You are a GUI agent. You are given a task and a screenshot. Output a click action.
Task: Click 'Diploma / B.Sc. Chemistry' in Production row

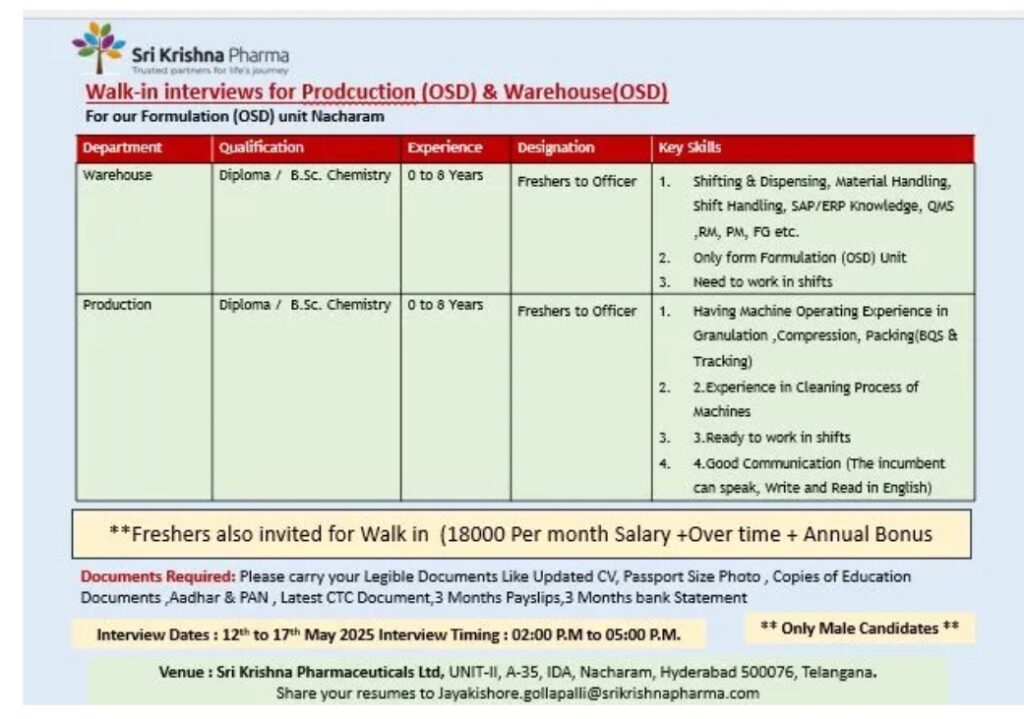point(305,305)
